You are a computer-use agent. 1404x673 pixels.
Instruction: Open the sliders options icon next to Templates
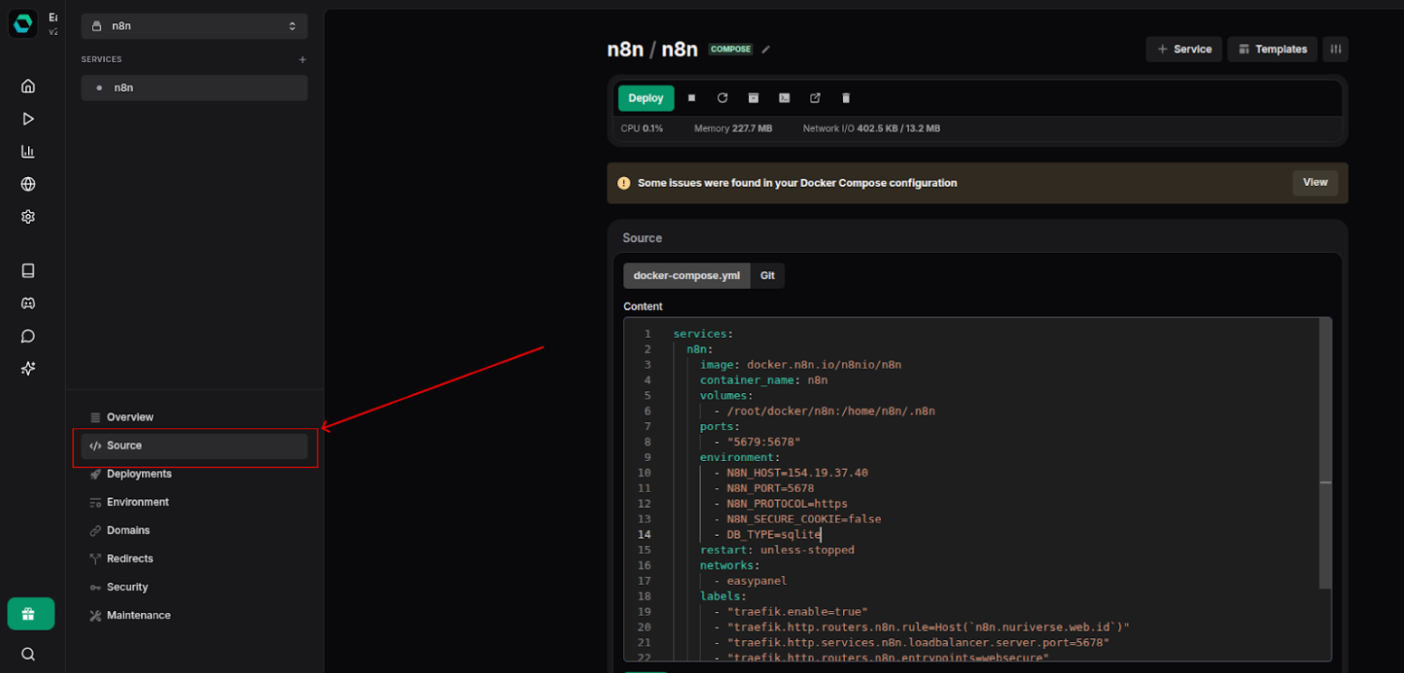point(1335,49)
